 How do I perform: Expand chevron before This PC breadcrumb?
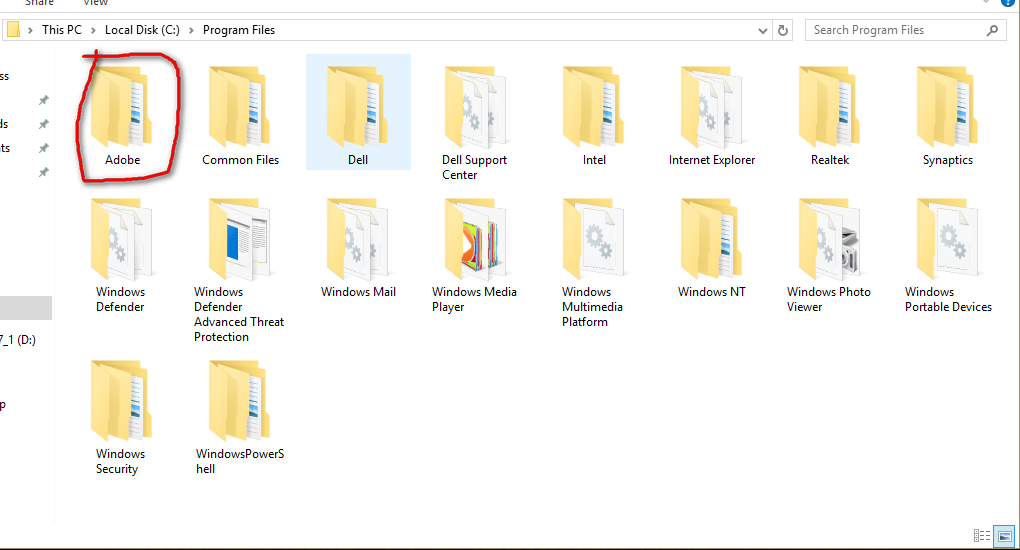click(x=30, y=31)
